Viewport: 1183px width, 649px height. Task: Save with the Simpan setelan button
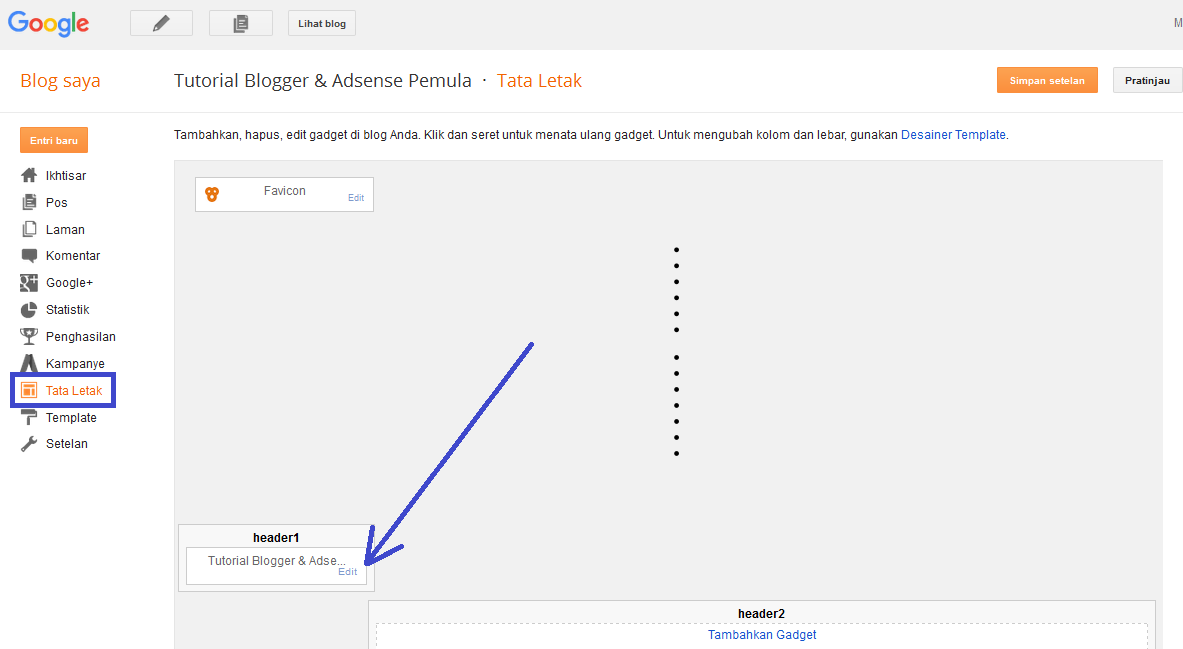1047,80
